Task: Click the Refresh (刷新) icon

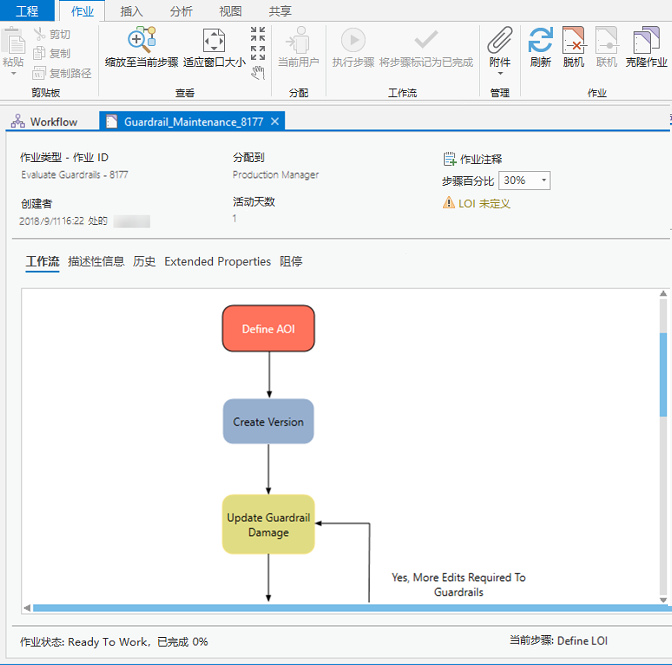Action: click(x=540, y=40)
